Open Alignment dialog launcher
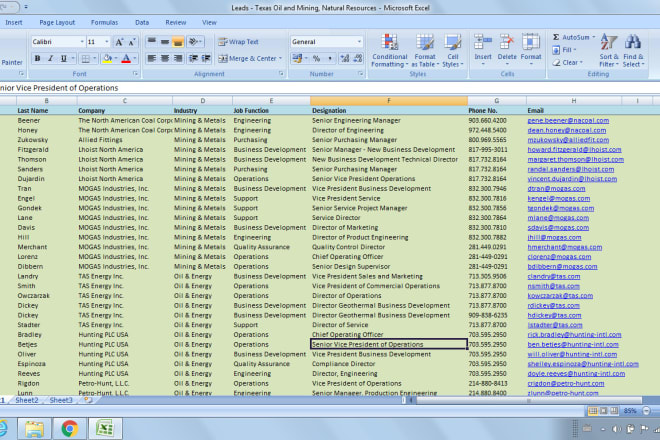660x440 pixels. [281, 74]
